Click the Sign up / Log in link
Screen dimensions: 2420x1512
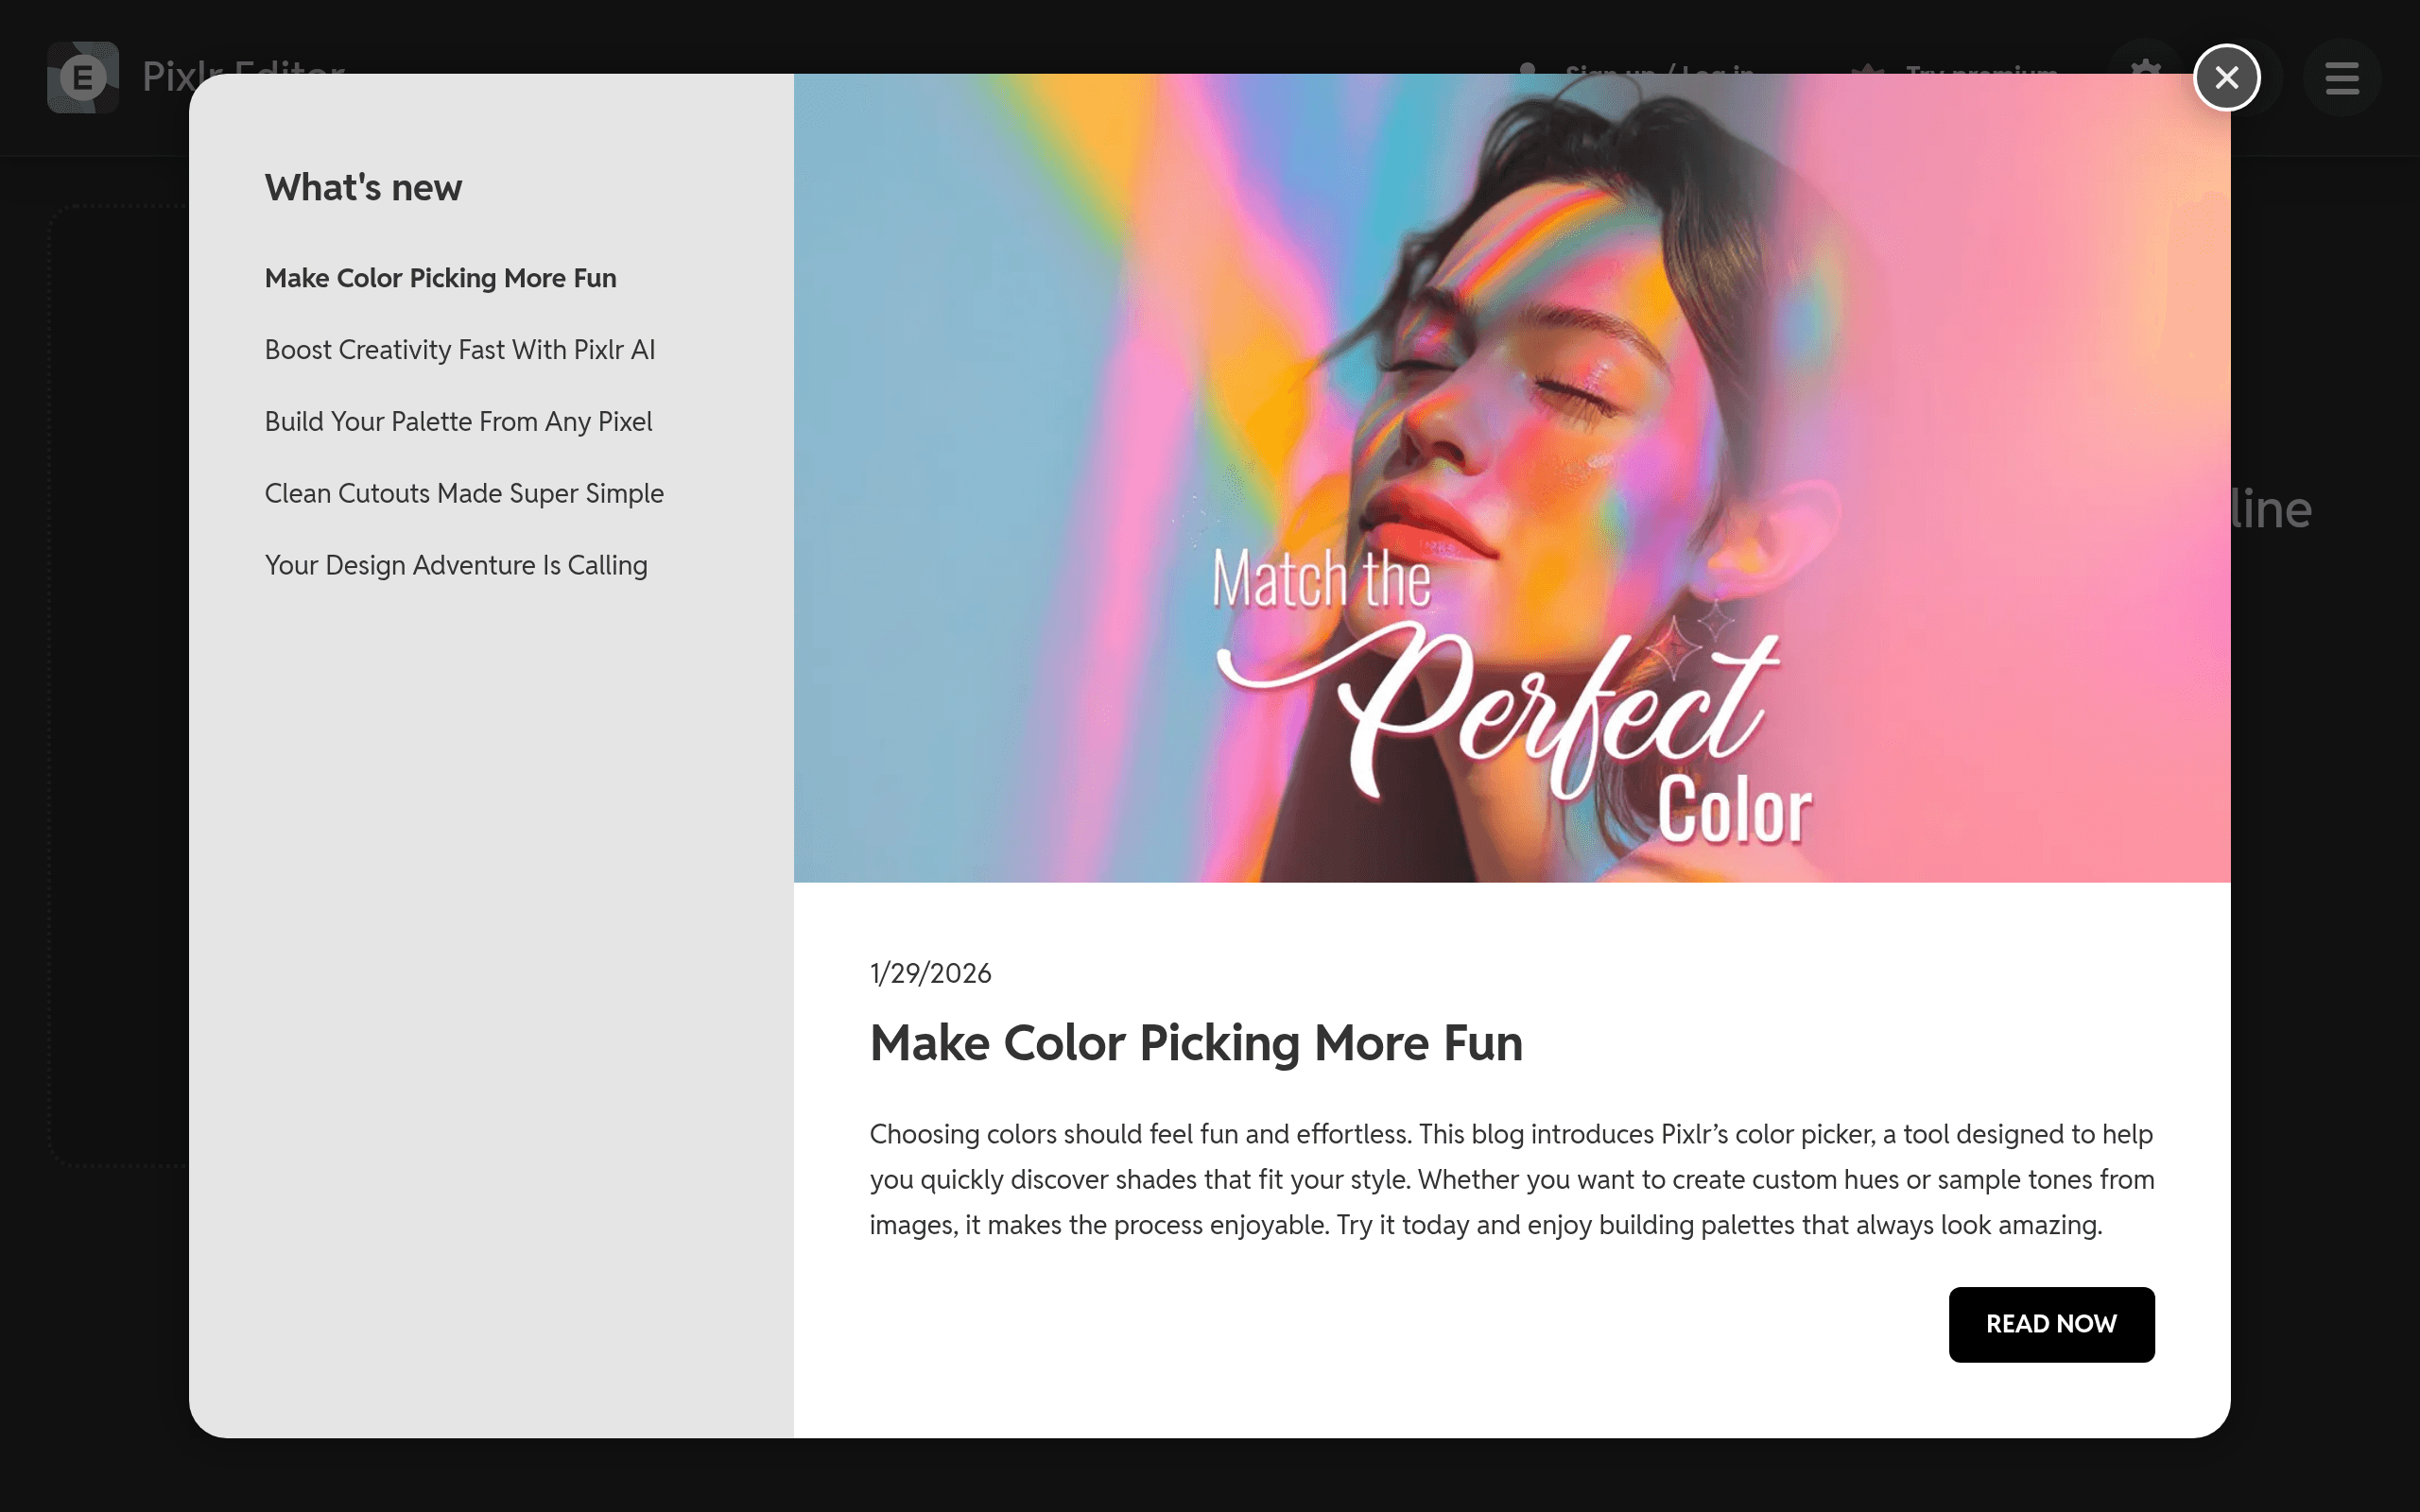pos(1659,68)
